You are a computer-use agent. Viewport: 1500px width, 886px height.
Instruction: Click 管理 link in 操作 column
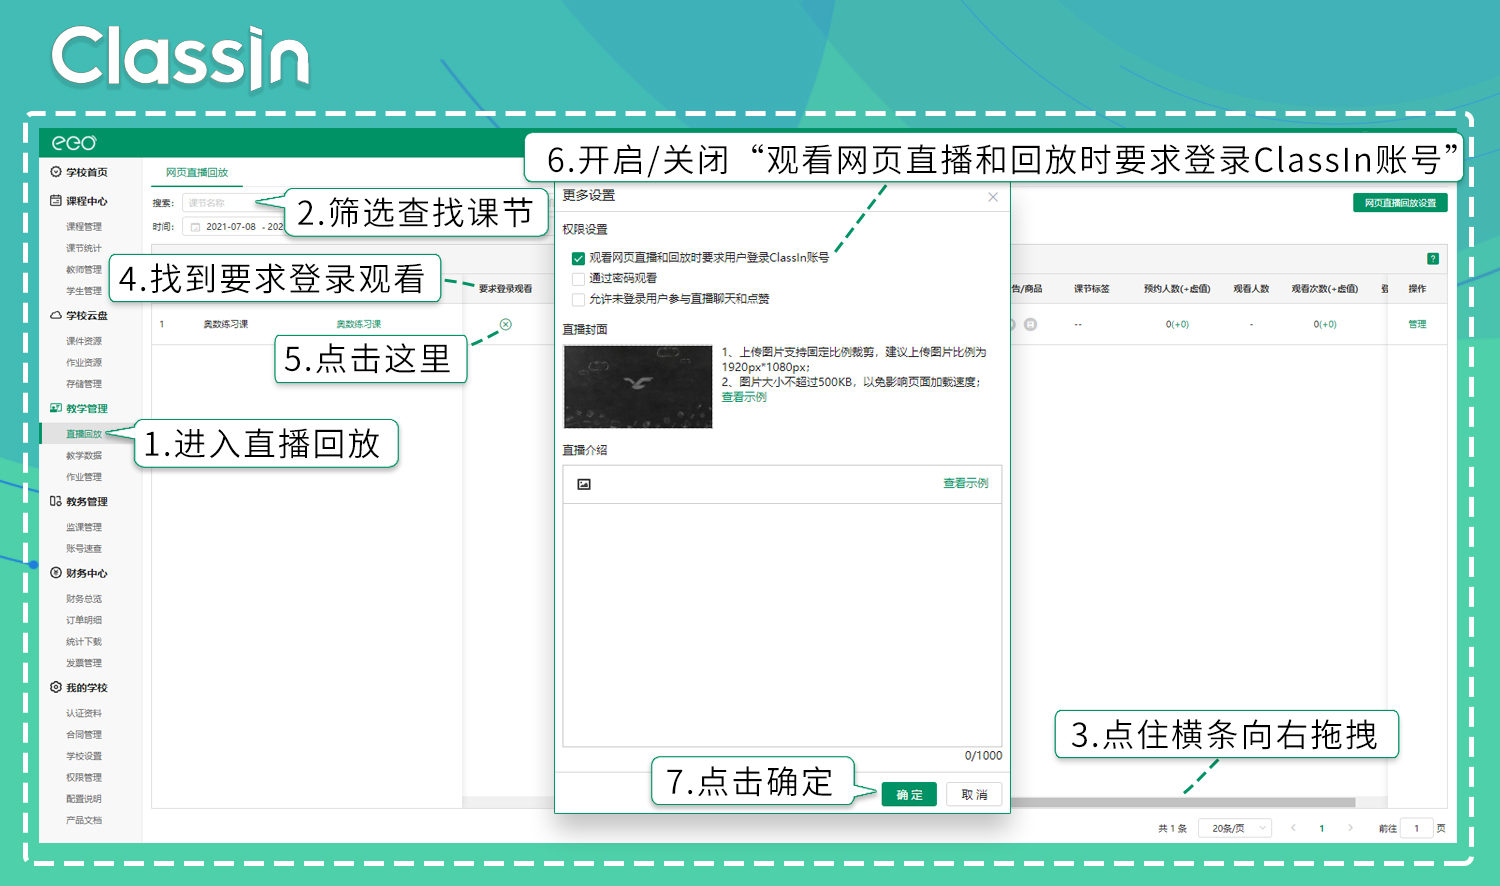1417,324
